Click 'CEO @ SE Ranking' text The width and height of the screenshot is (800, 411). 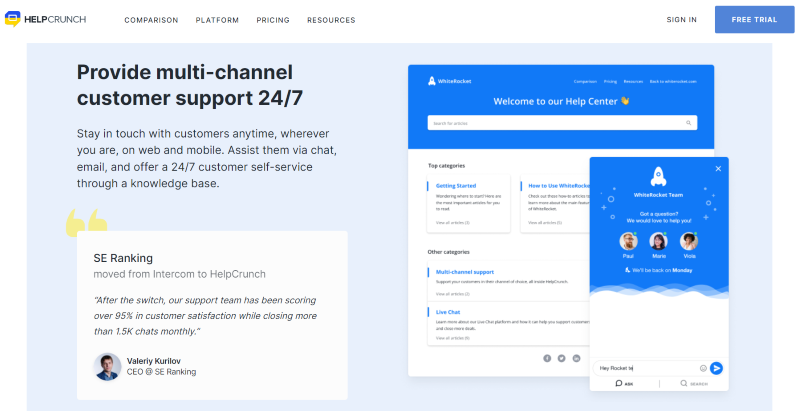point(161,372)
